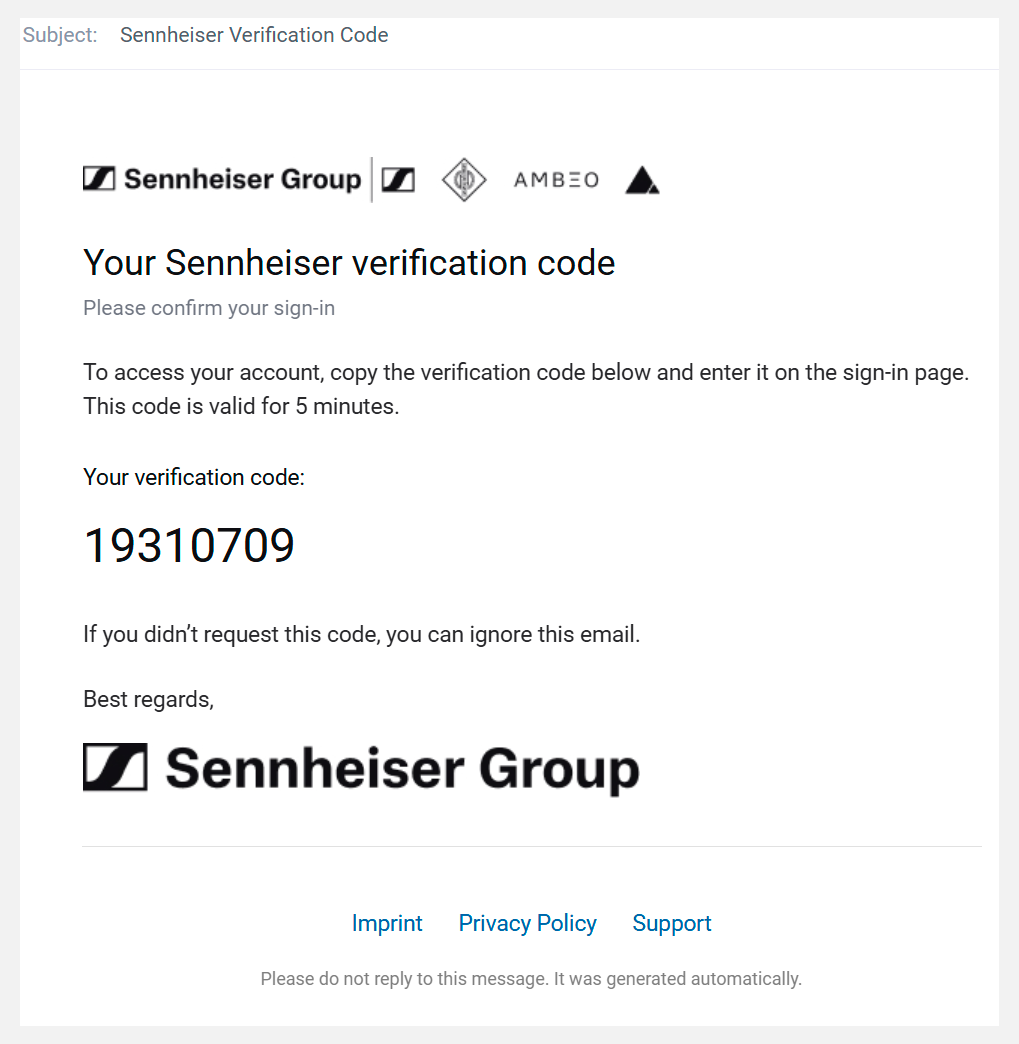The image size is (1019, 1044).
Task: Open the Privacy Policy link
Action: coord(527,923)
